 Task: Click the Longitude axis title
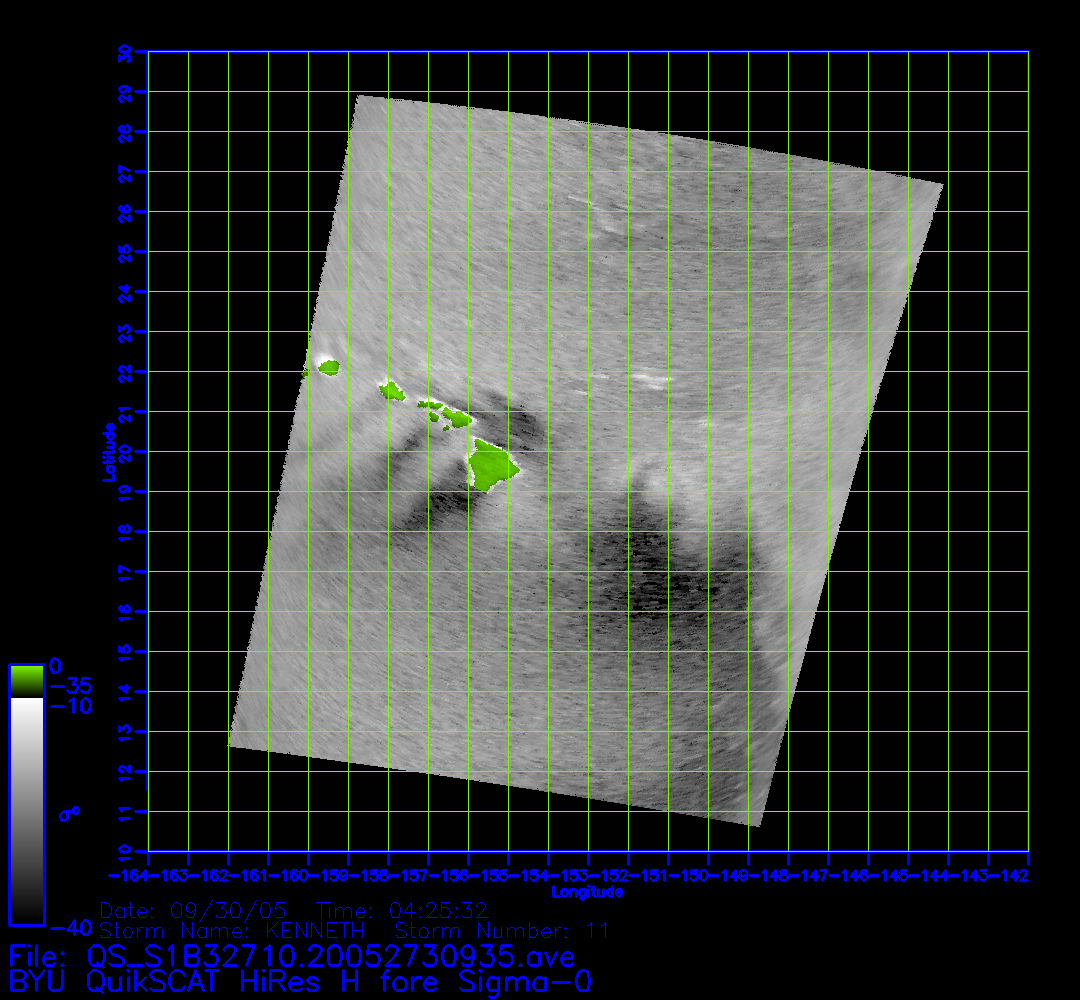(587, 891)
